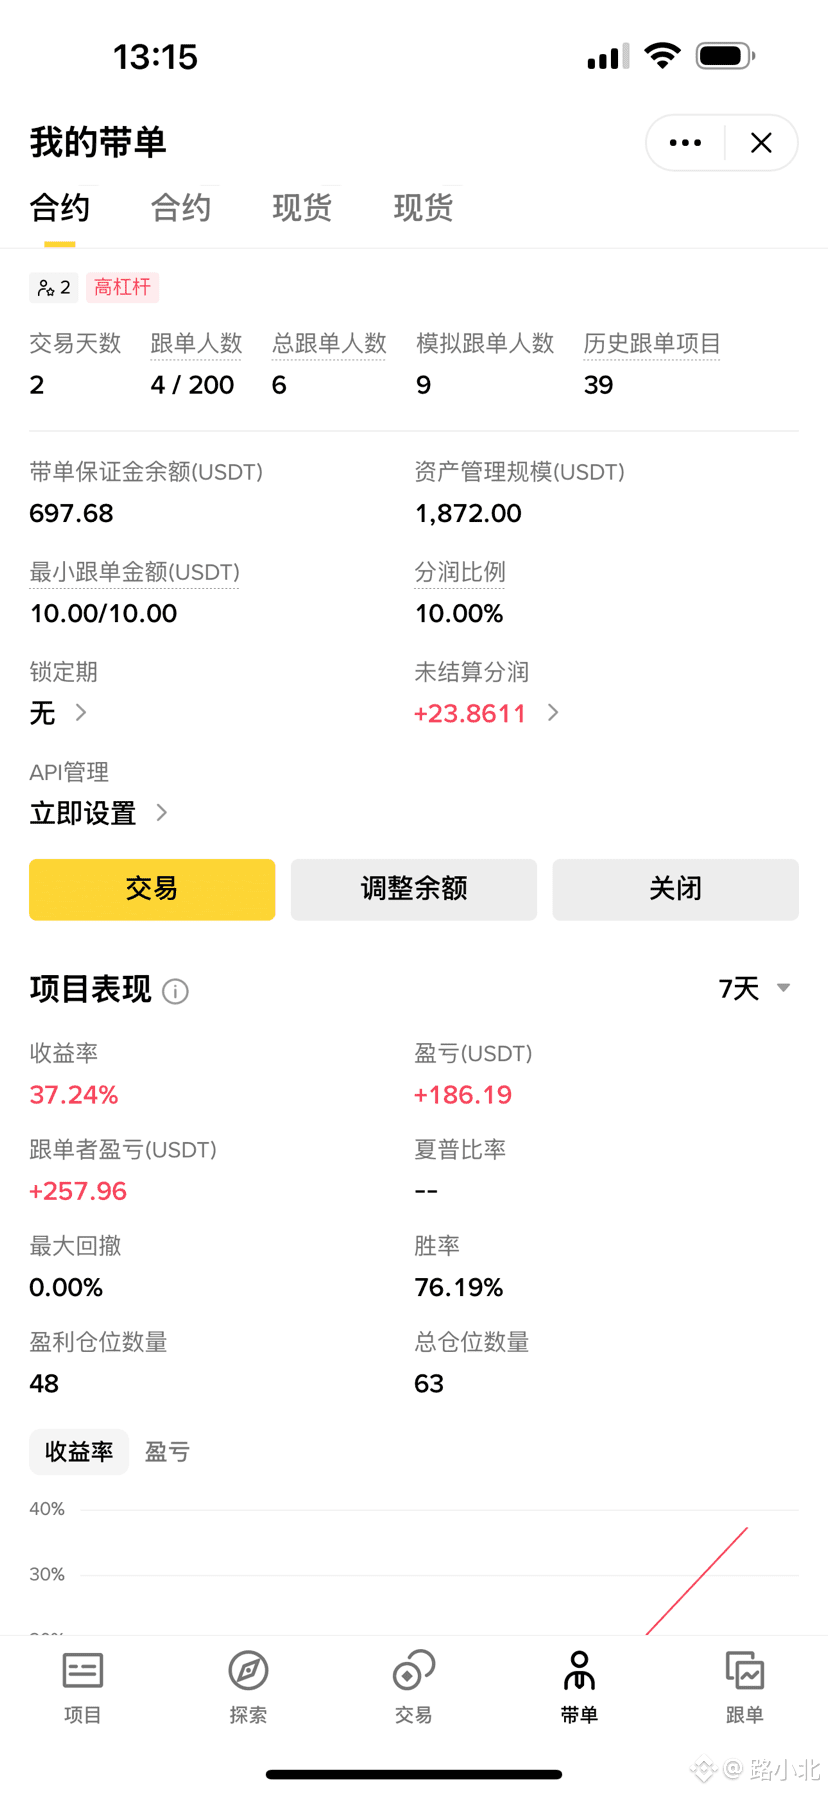Image resolution: width=828 pixels, height=1795 pixels.
Task: Switch chart to 盈亏 view
Action: coord(167,1452)
